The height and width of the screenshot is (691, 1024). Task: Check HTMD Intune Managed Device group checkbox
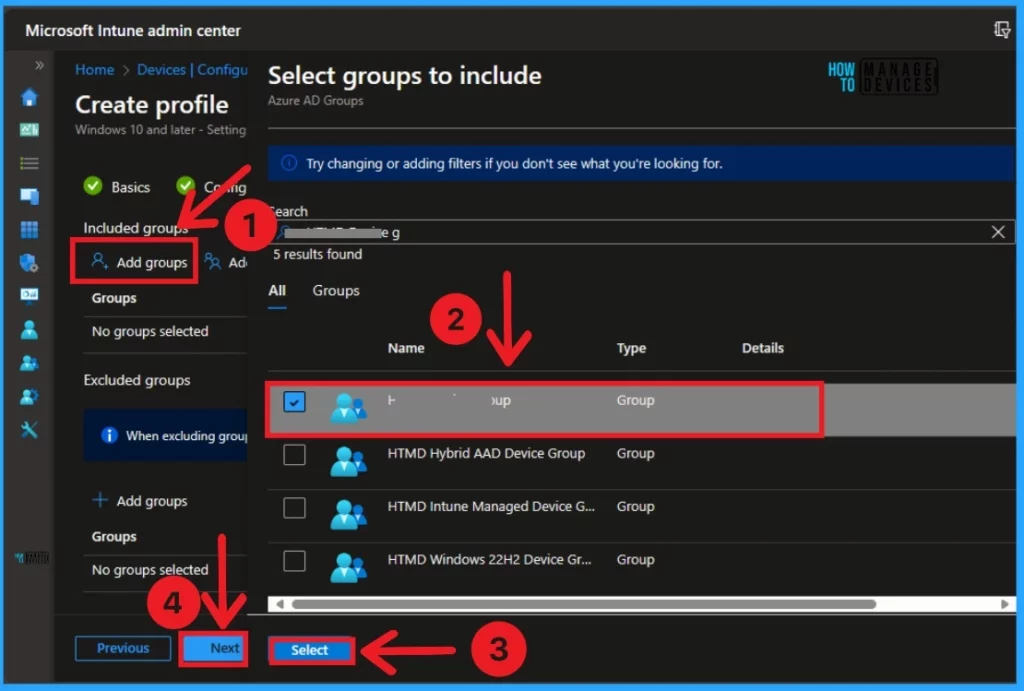[295, 507]
